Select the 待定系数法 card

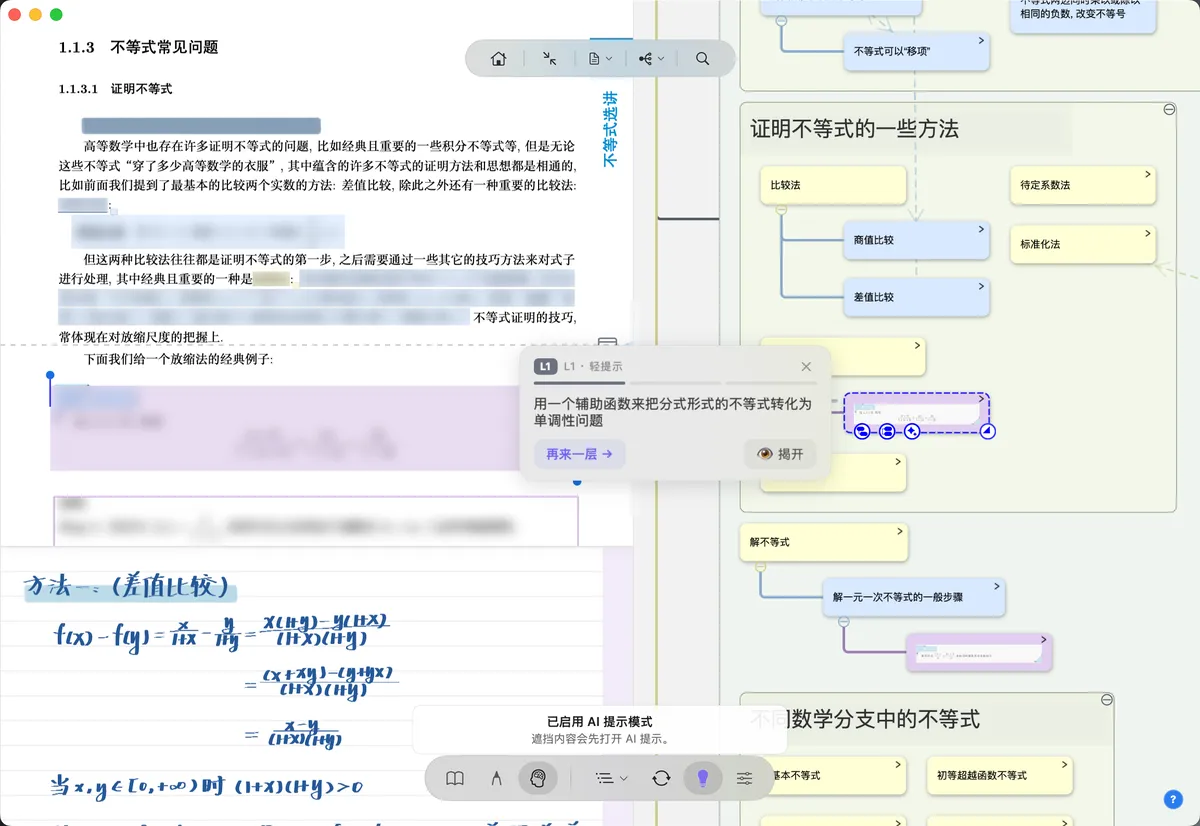pos(1083,185)
